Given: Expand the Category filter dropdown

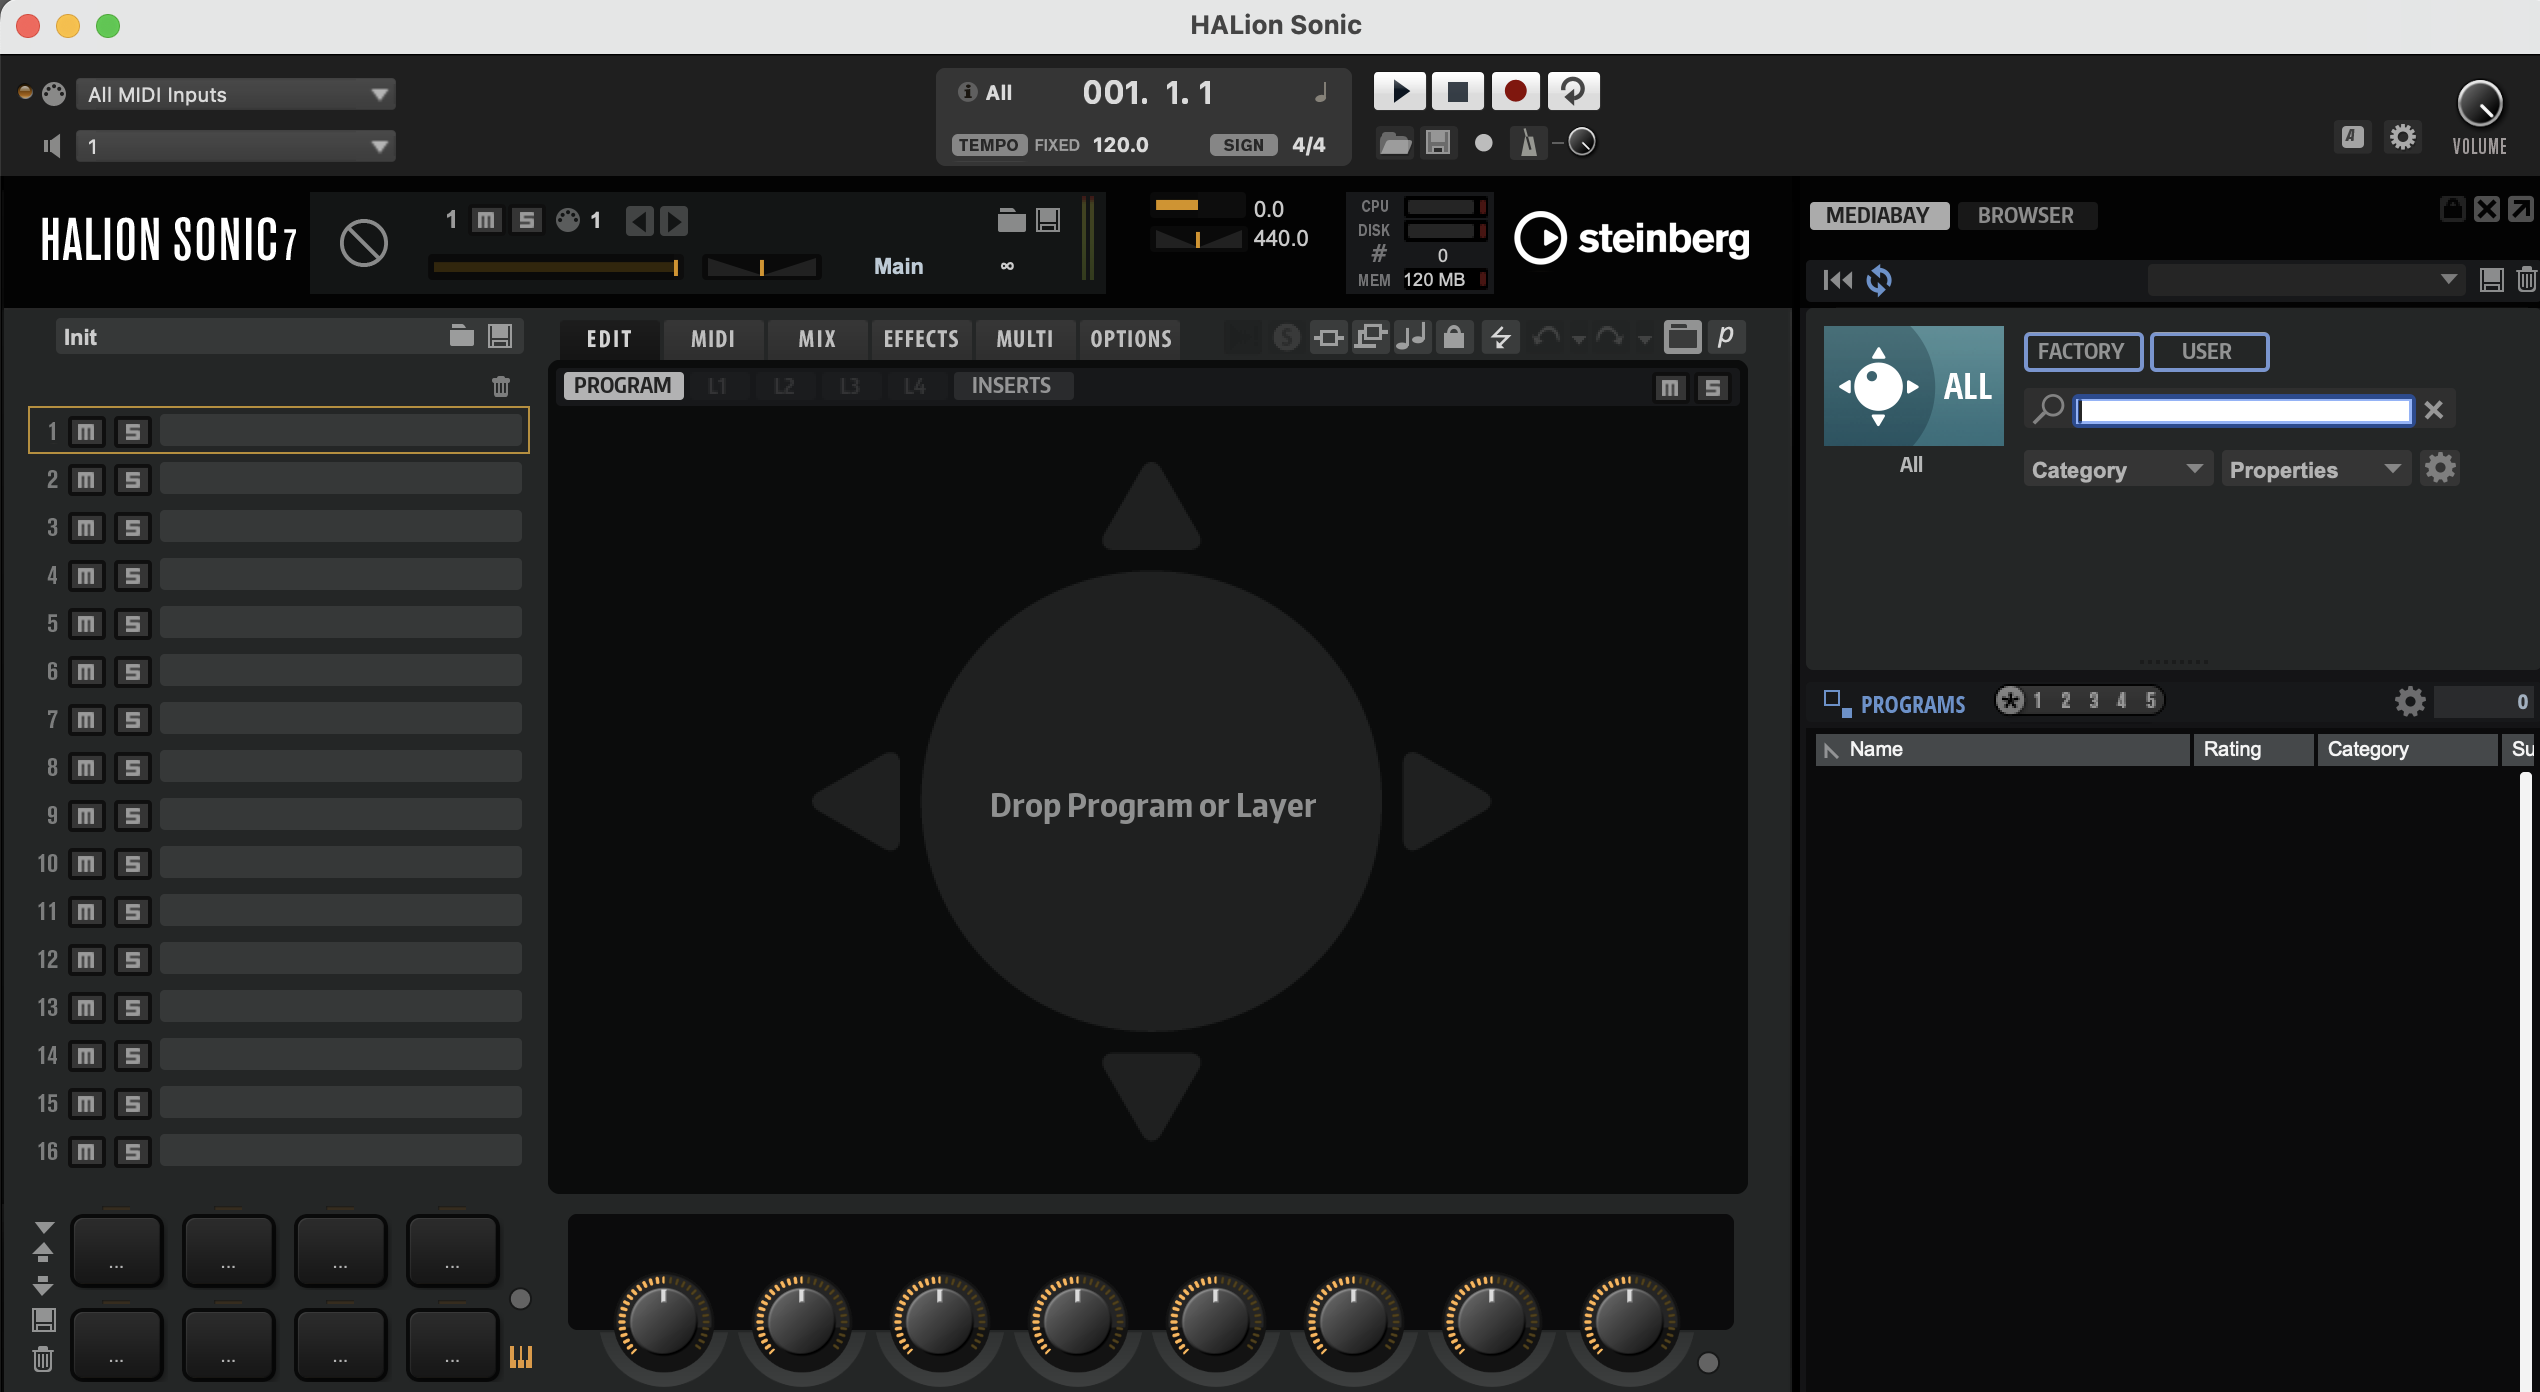Looking at the screenshot, I should coord(2116,470).
